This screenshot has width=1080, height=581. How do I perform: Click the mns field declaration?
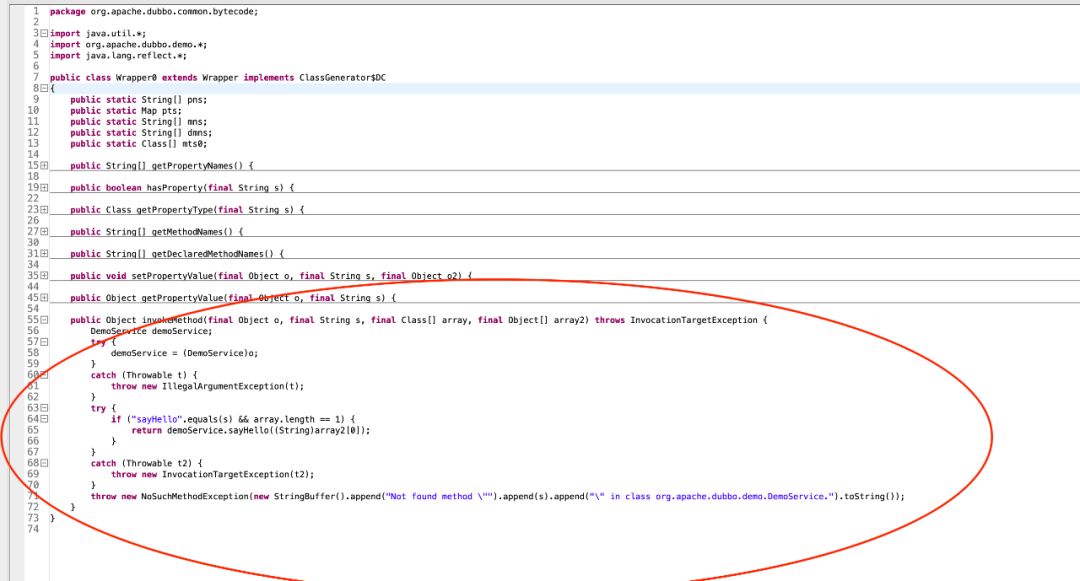click(x=138, y=122)
